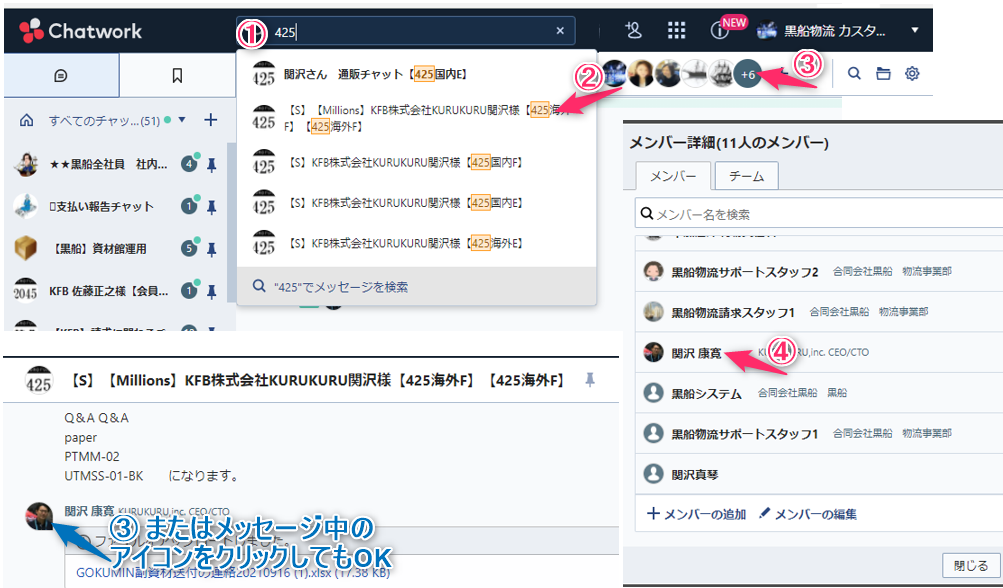Open the file folder icon
The width and height of the screenshot is (1003, 588).
(883, 74)
